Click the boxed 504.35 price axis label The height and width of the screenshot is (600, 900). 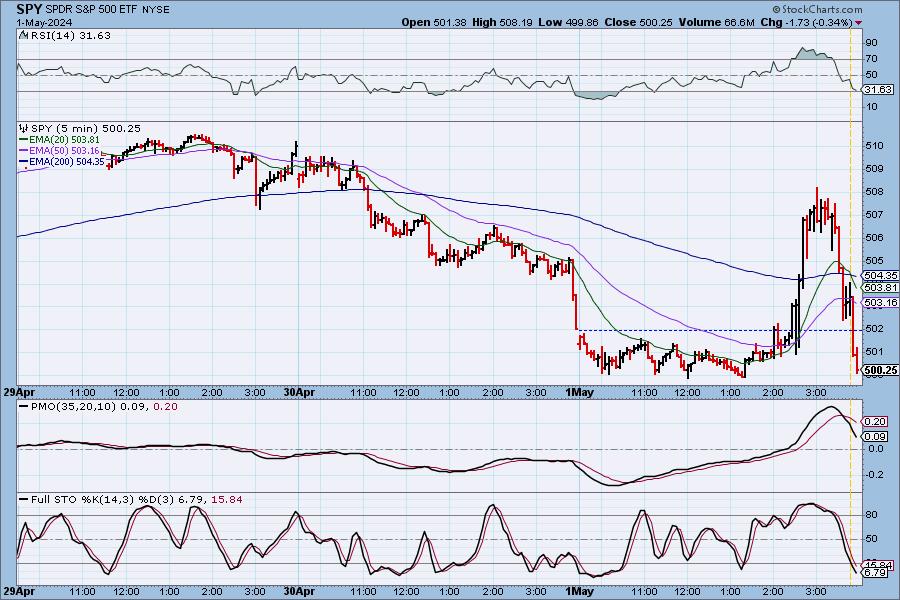880,276
